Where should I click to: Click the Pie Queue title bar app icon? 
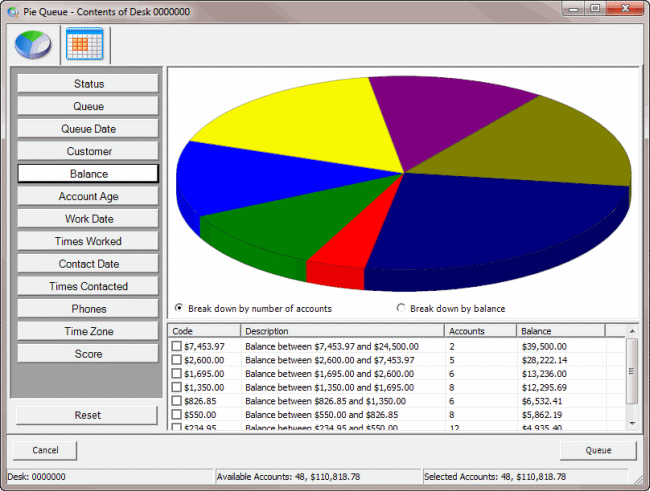point(13,12)
